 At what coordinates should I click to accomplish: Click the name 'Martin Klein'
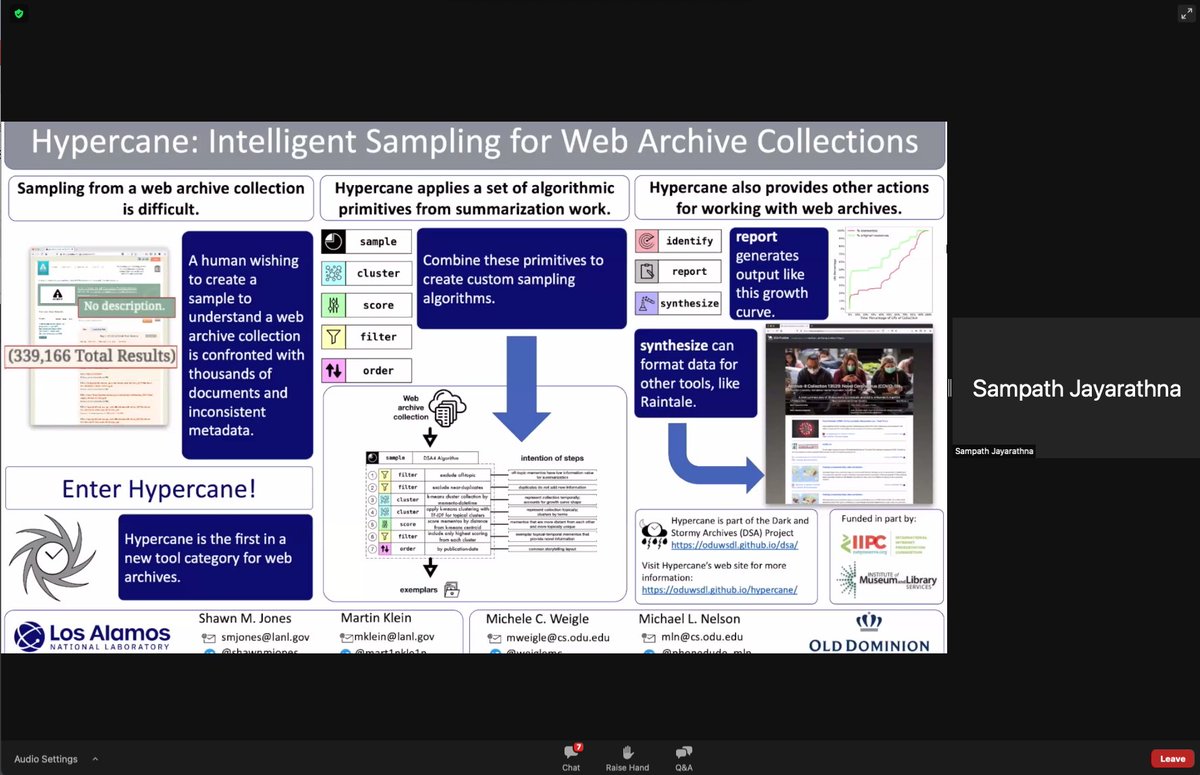click(376, 619)
